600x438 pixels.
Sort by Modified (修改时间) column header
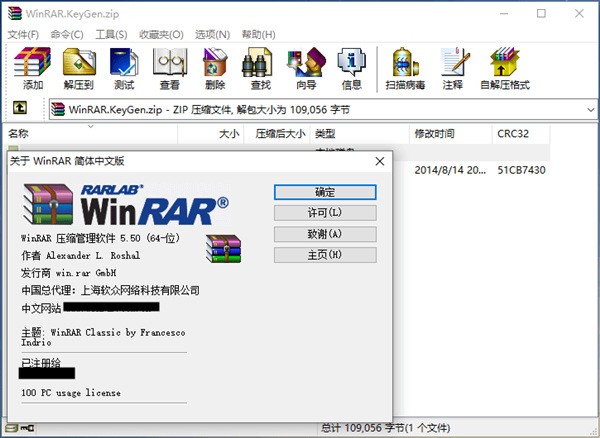tap(451, 134)
